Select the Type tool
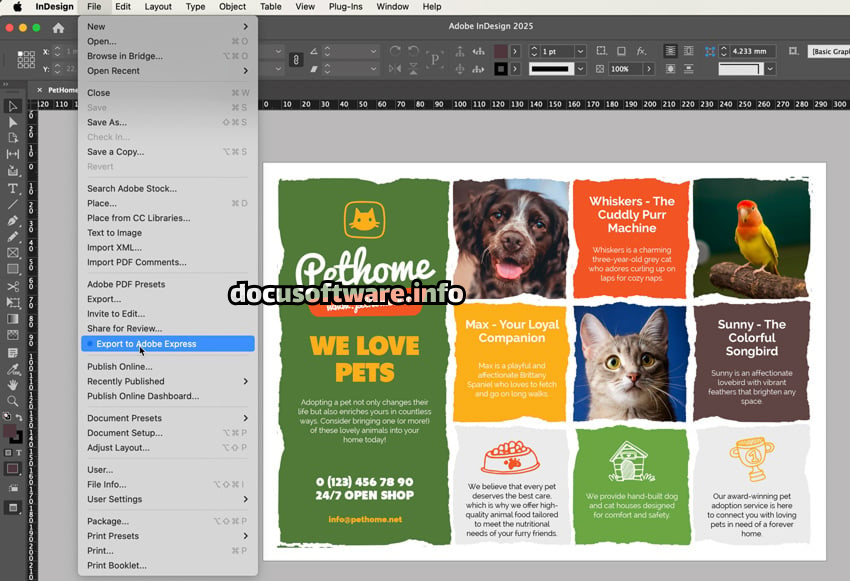 point(12,189)
